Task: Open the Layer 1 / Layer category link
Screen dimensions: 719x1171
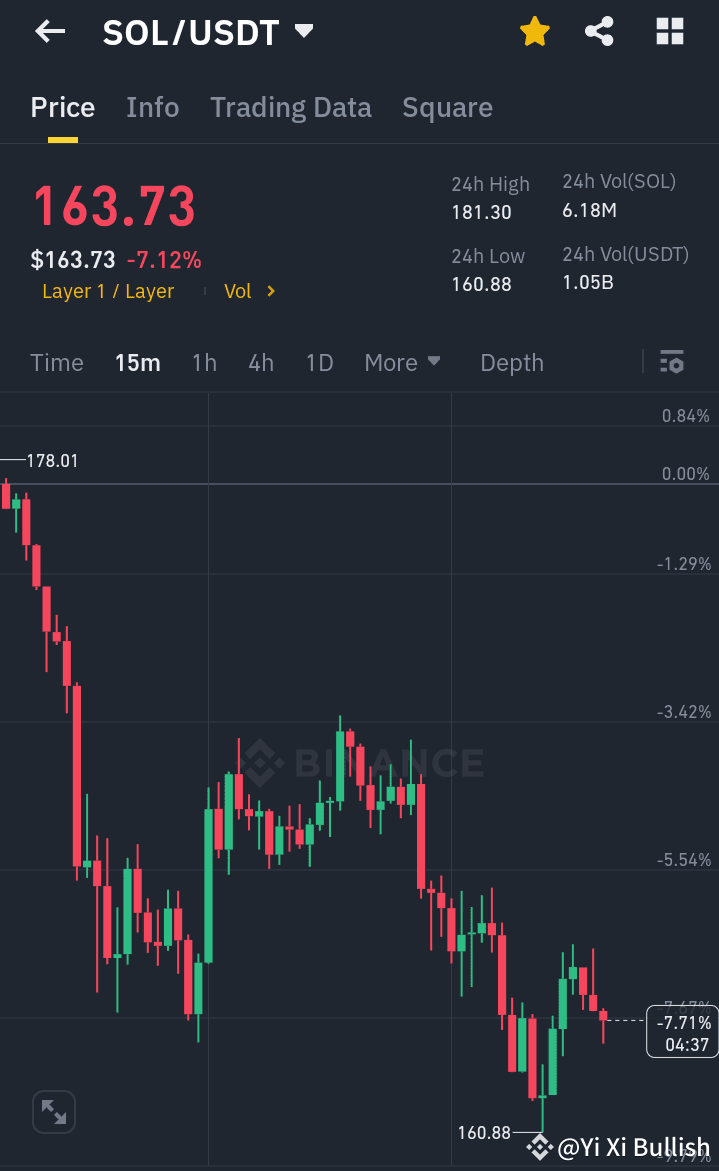Action: tap(108, 291)
